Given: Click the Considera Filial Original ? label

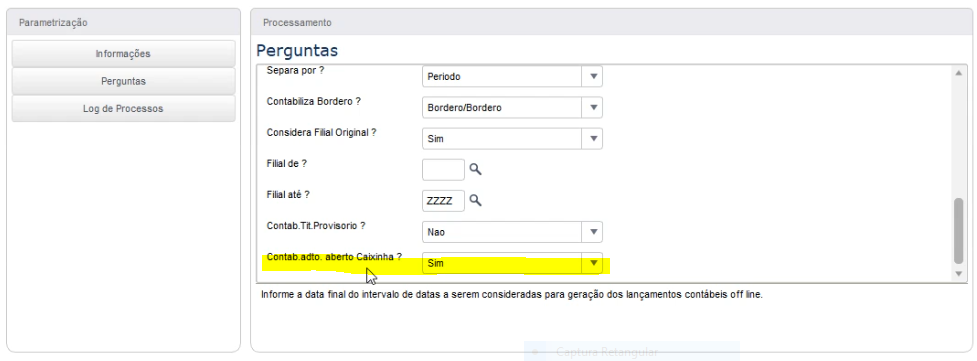Looking at the screenshot, I should pos(321,132).
